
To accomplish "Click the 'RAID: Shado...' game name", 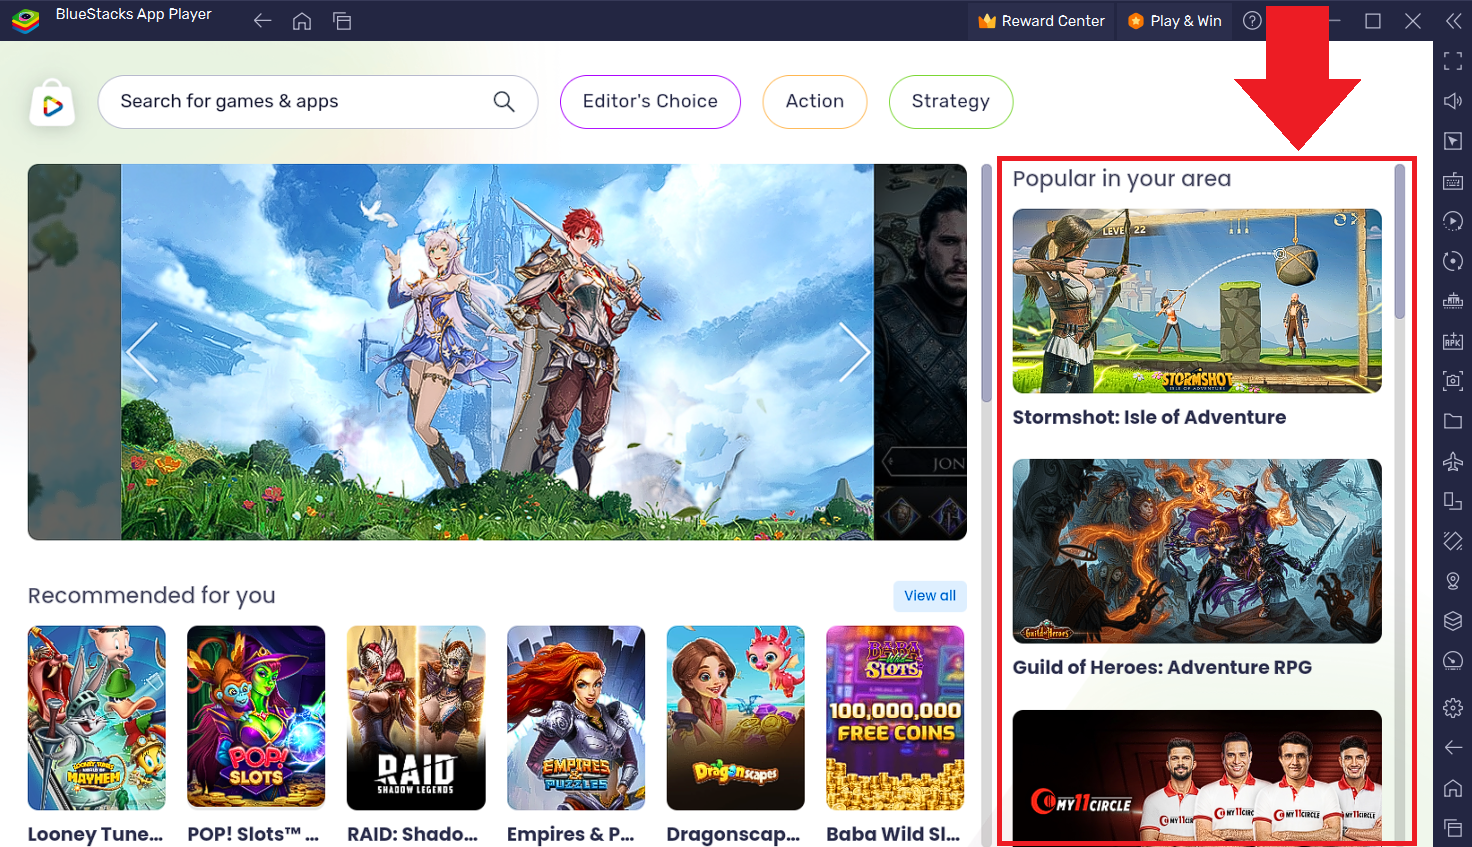I will tap(413, 834).
